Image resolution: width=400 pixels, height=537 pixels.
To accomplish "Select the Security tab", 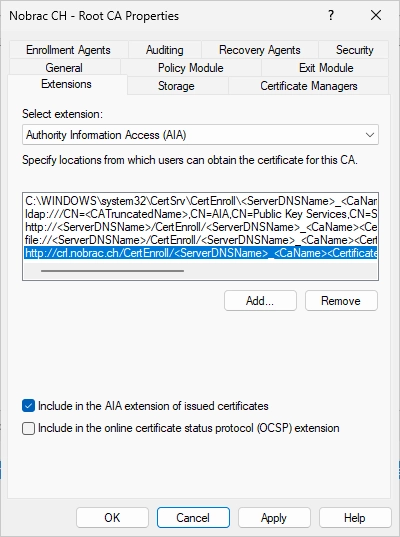I will point(354,50).
